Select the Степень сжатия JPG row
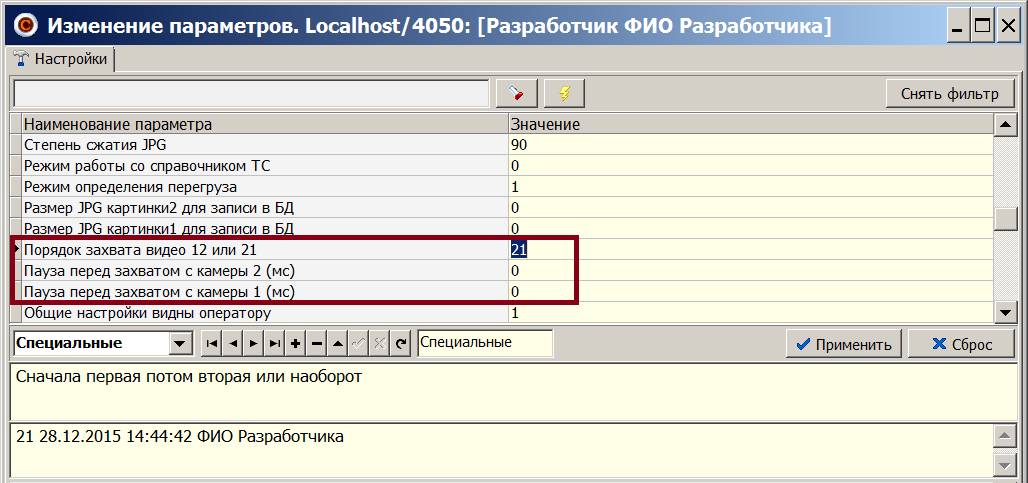The height and width of the screenshot is (483, 1028). click(x=260, y=145)
